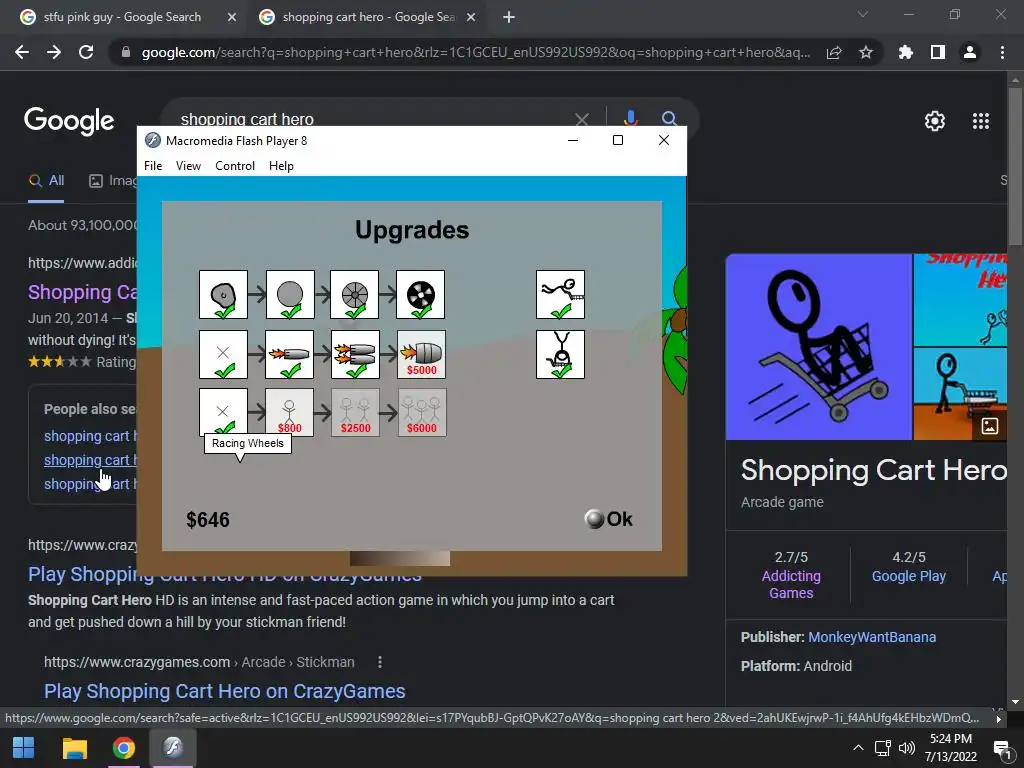Viewport: 1024px width, 768px height.
Task: Open the notification center icon
Action: pyautogui.click(x=1002, y=748)
